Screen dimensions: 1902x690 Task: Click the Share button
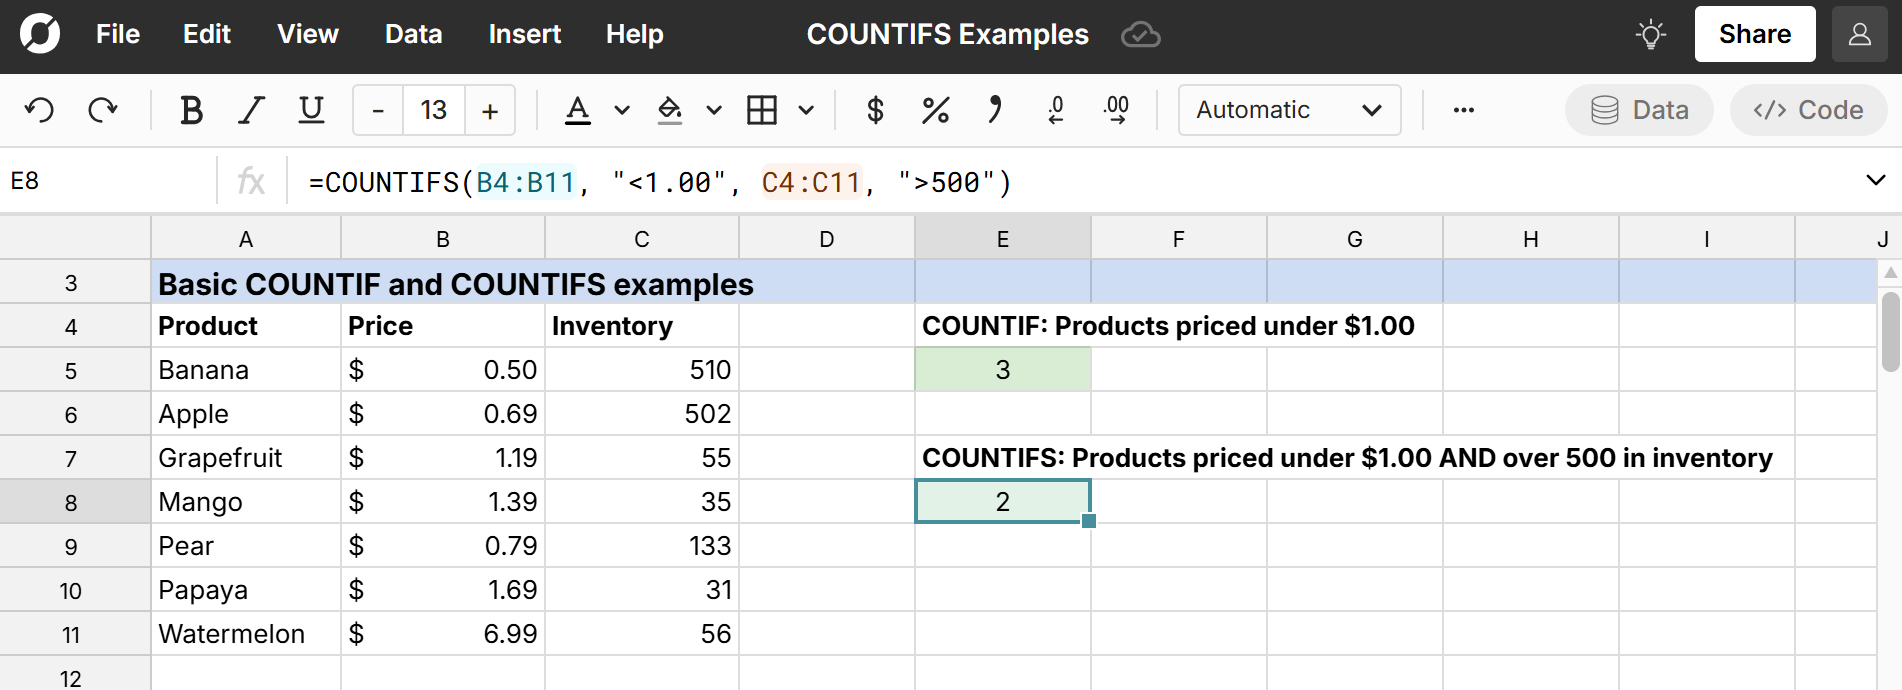click(1754, 34)
